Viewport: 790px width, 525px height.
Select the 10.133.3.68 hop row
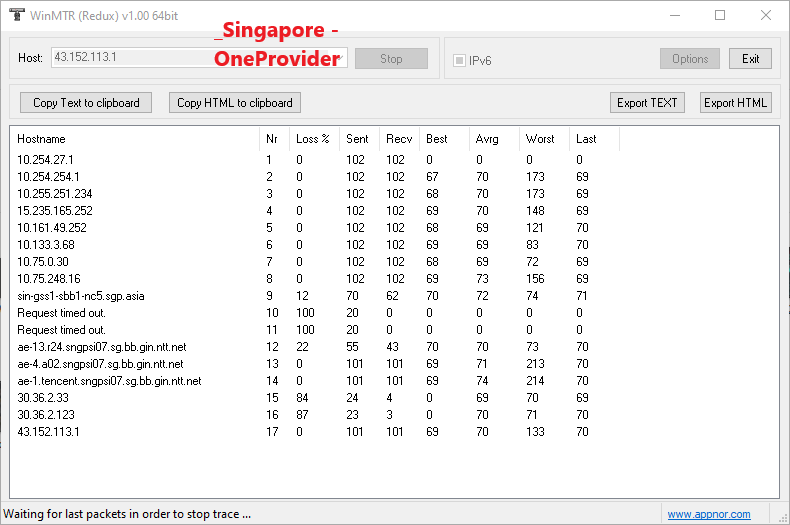click(315, 245)
